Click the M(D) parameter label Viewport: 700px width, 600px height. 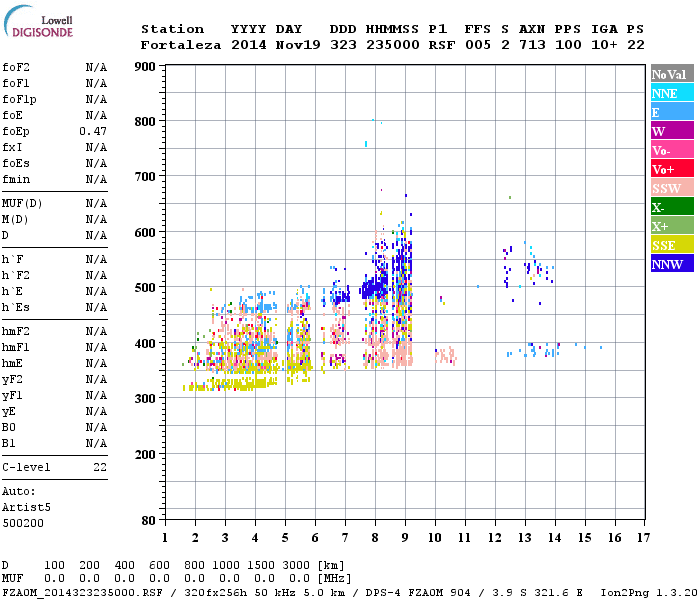click(15, 220)
